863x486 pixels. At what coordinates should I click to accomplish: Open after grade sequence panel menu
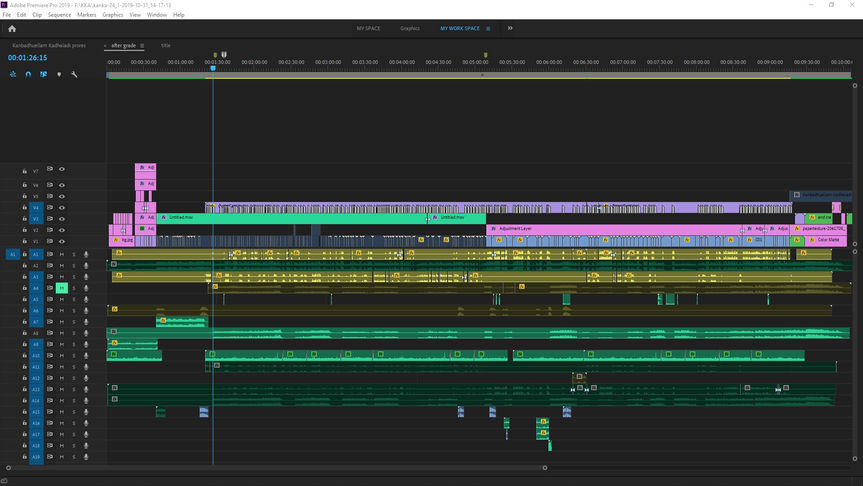click(142, 46)
